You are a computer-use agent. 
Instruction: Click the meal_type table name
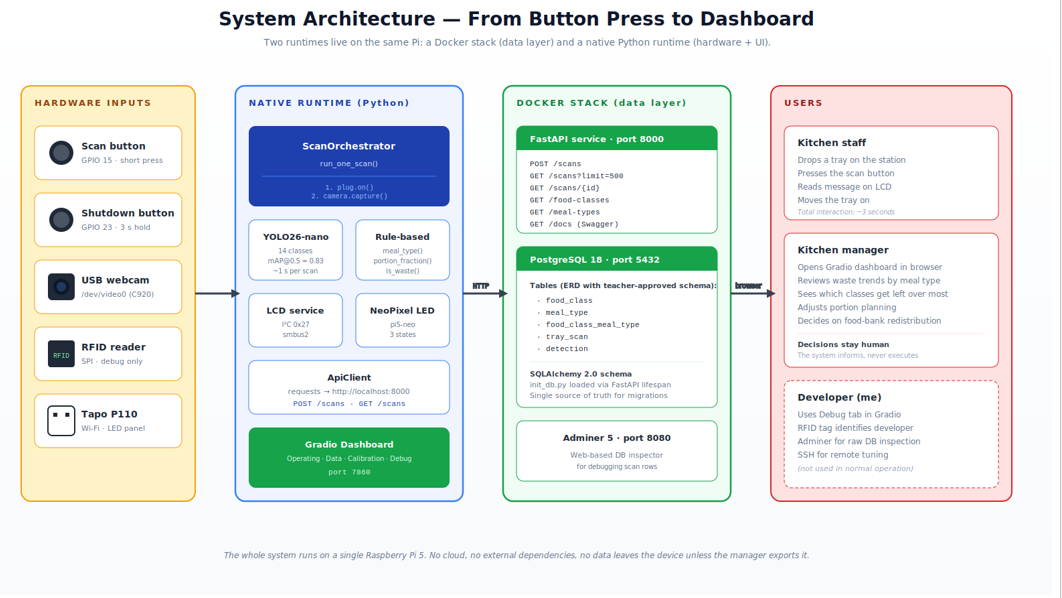tap(567, 313)
